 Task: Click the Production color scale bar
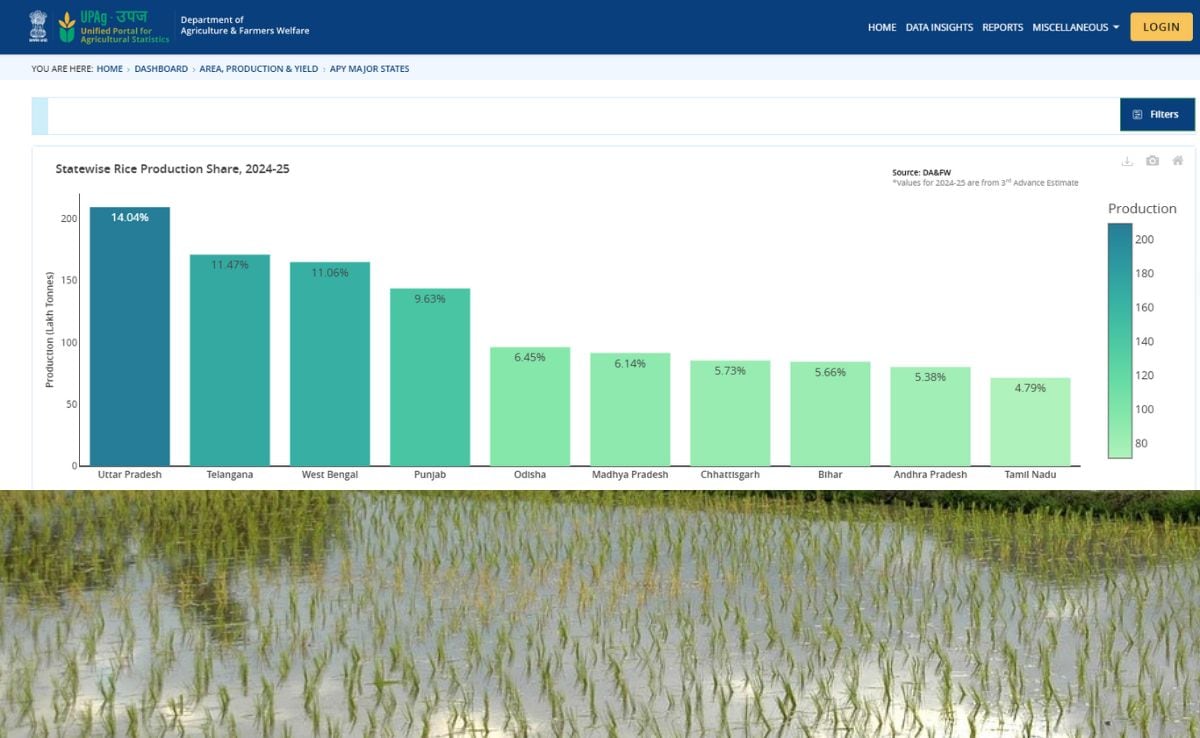[x=1119, y=340]
